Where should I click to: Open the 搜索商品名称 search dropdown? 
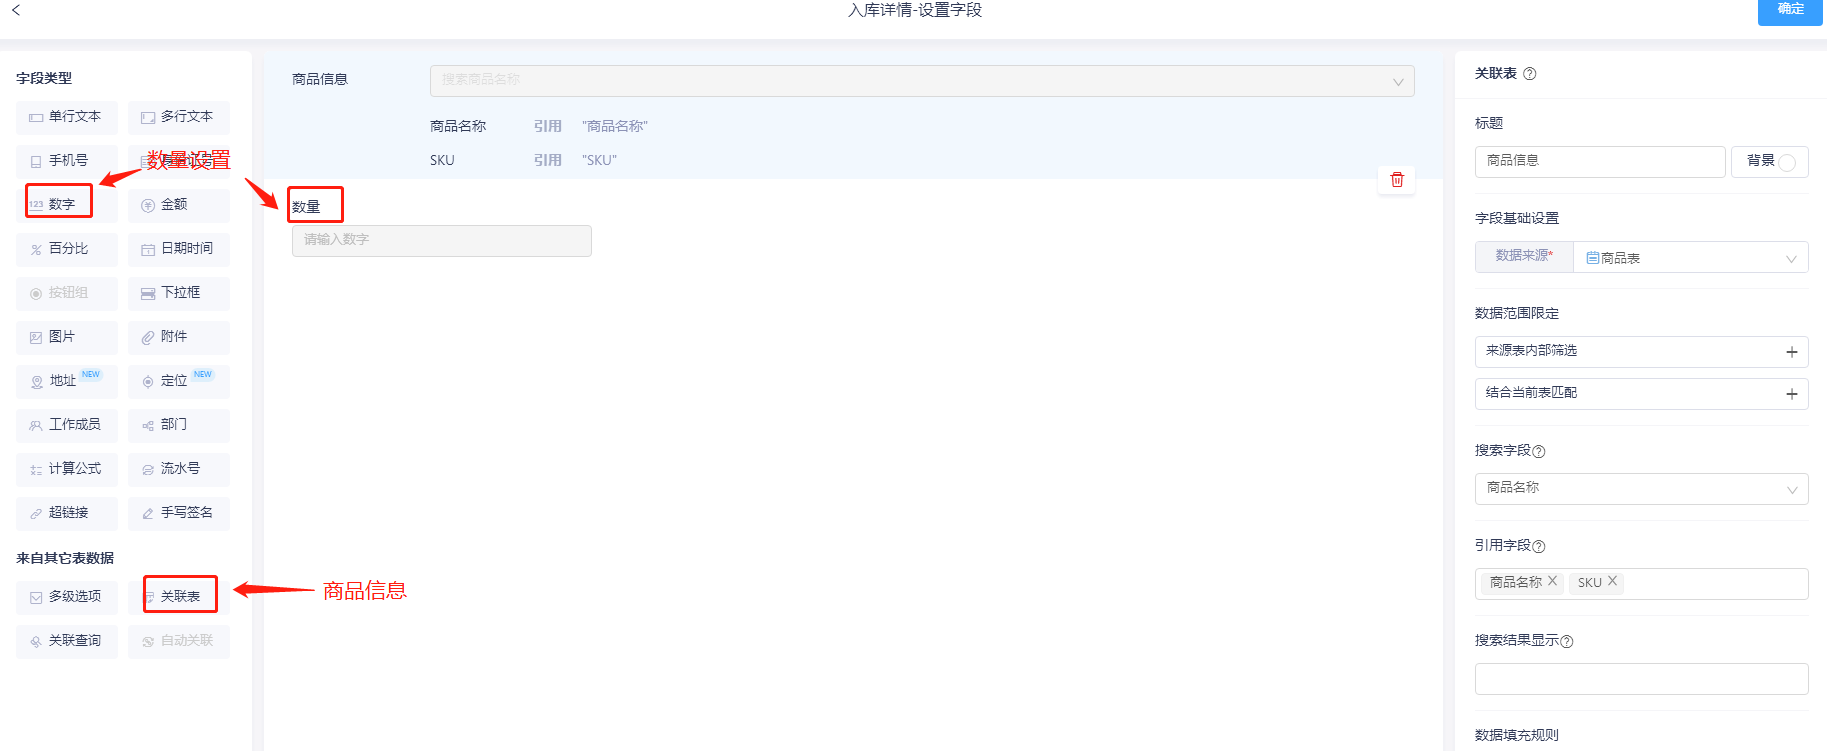click(922, 81)
